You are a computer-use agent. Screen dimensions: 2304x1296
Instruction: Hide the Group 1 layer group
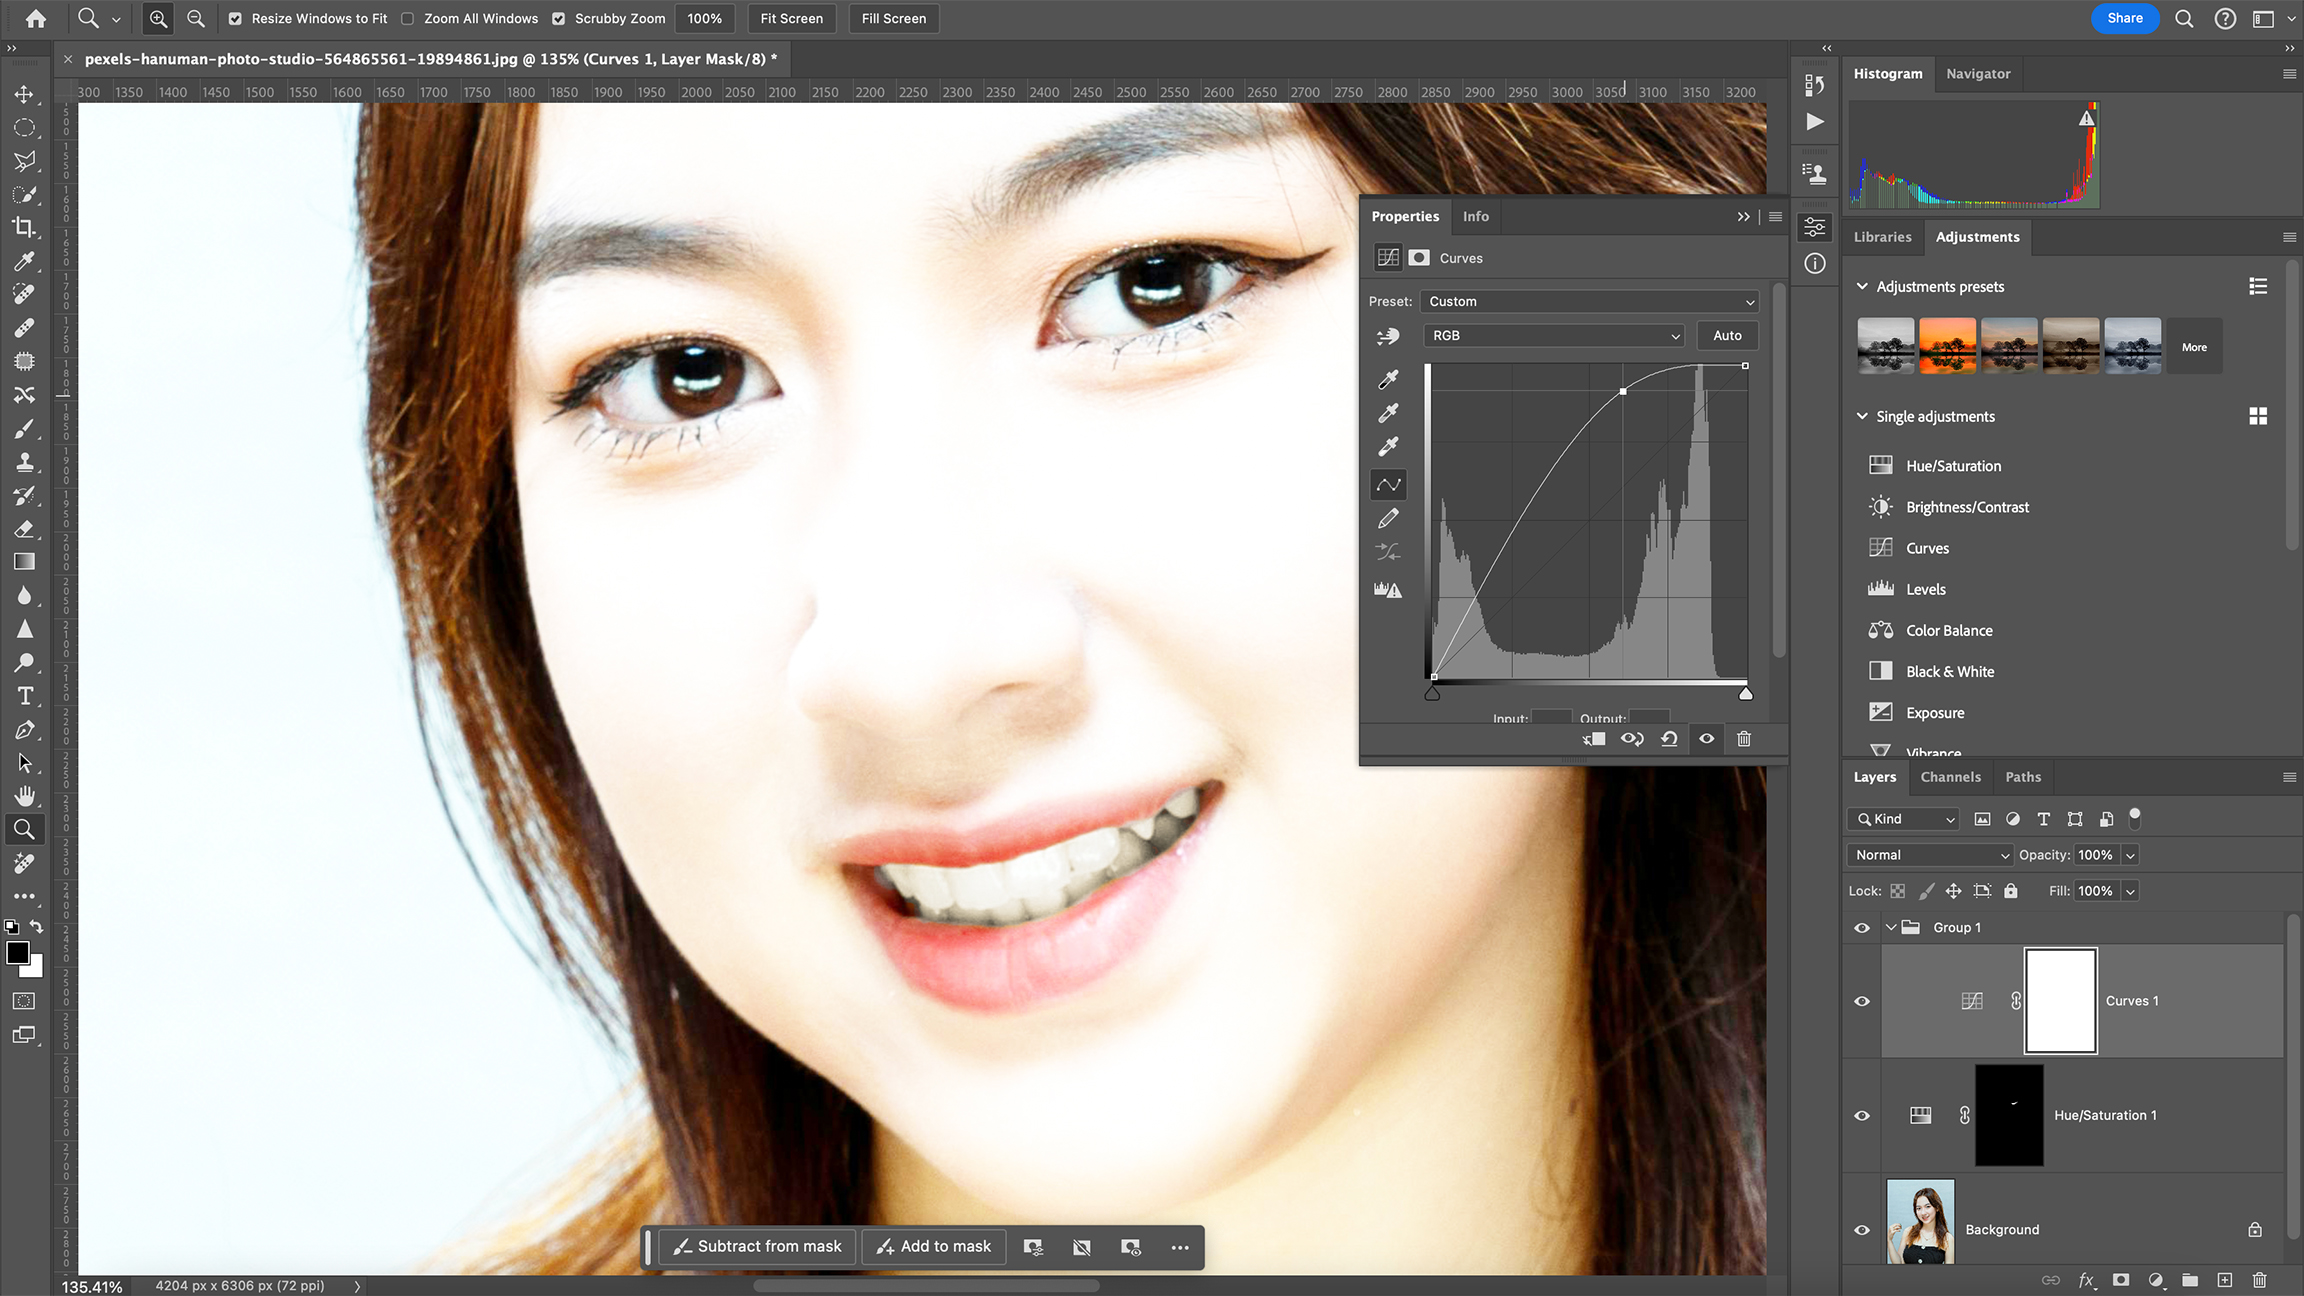1862,928
